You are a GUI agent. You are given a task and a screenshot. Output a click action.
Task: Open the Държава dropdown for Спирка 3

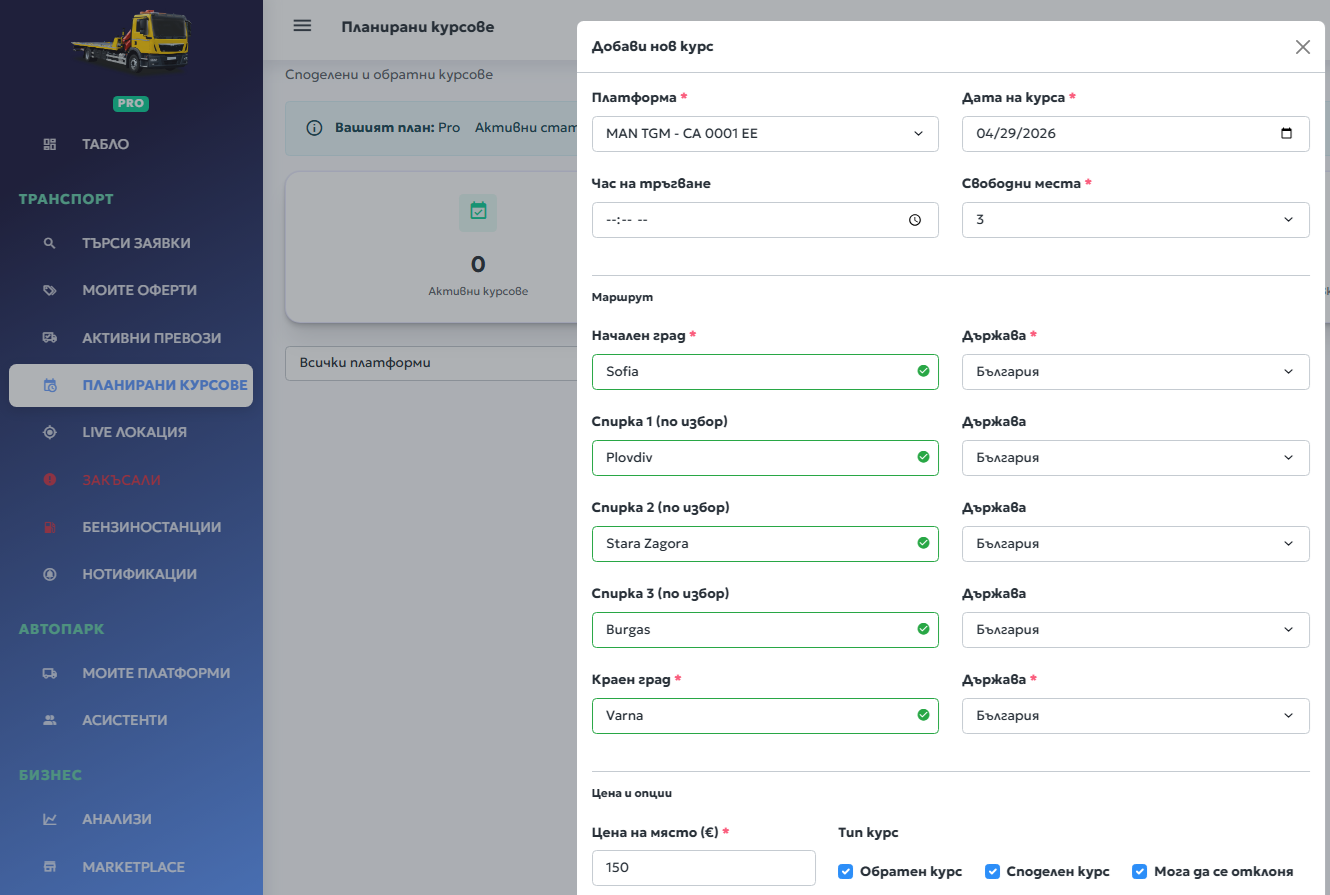[x=1136, y=630]
